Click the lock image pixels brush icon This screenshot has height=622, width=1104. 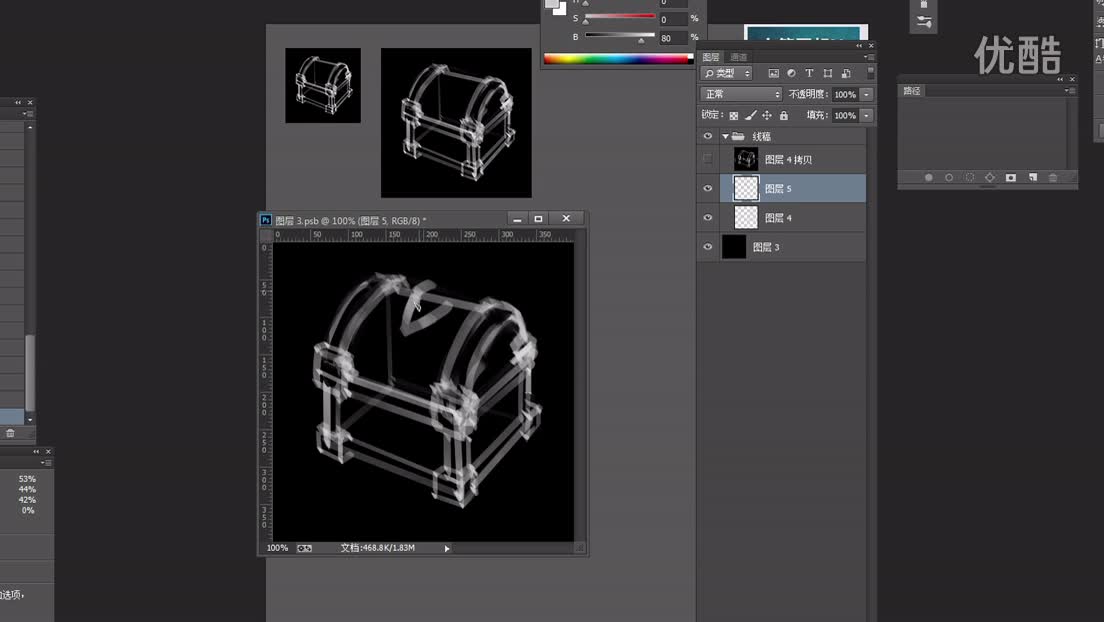coord(750,116)
